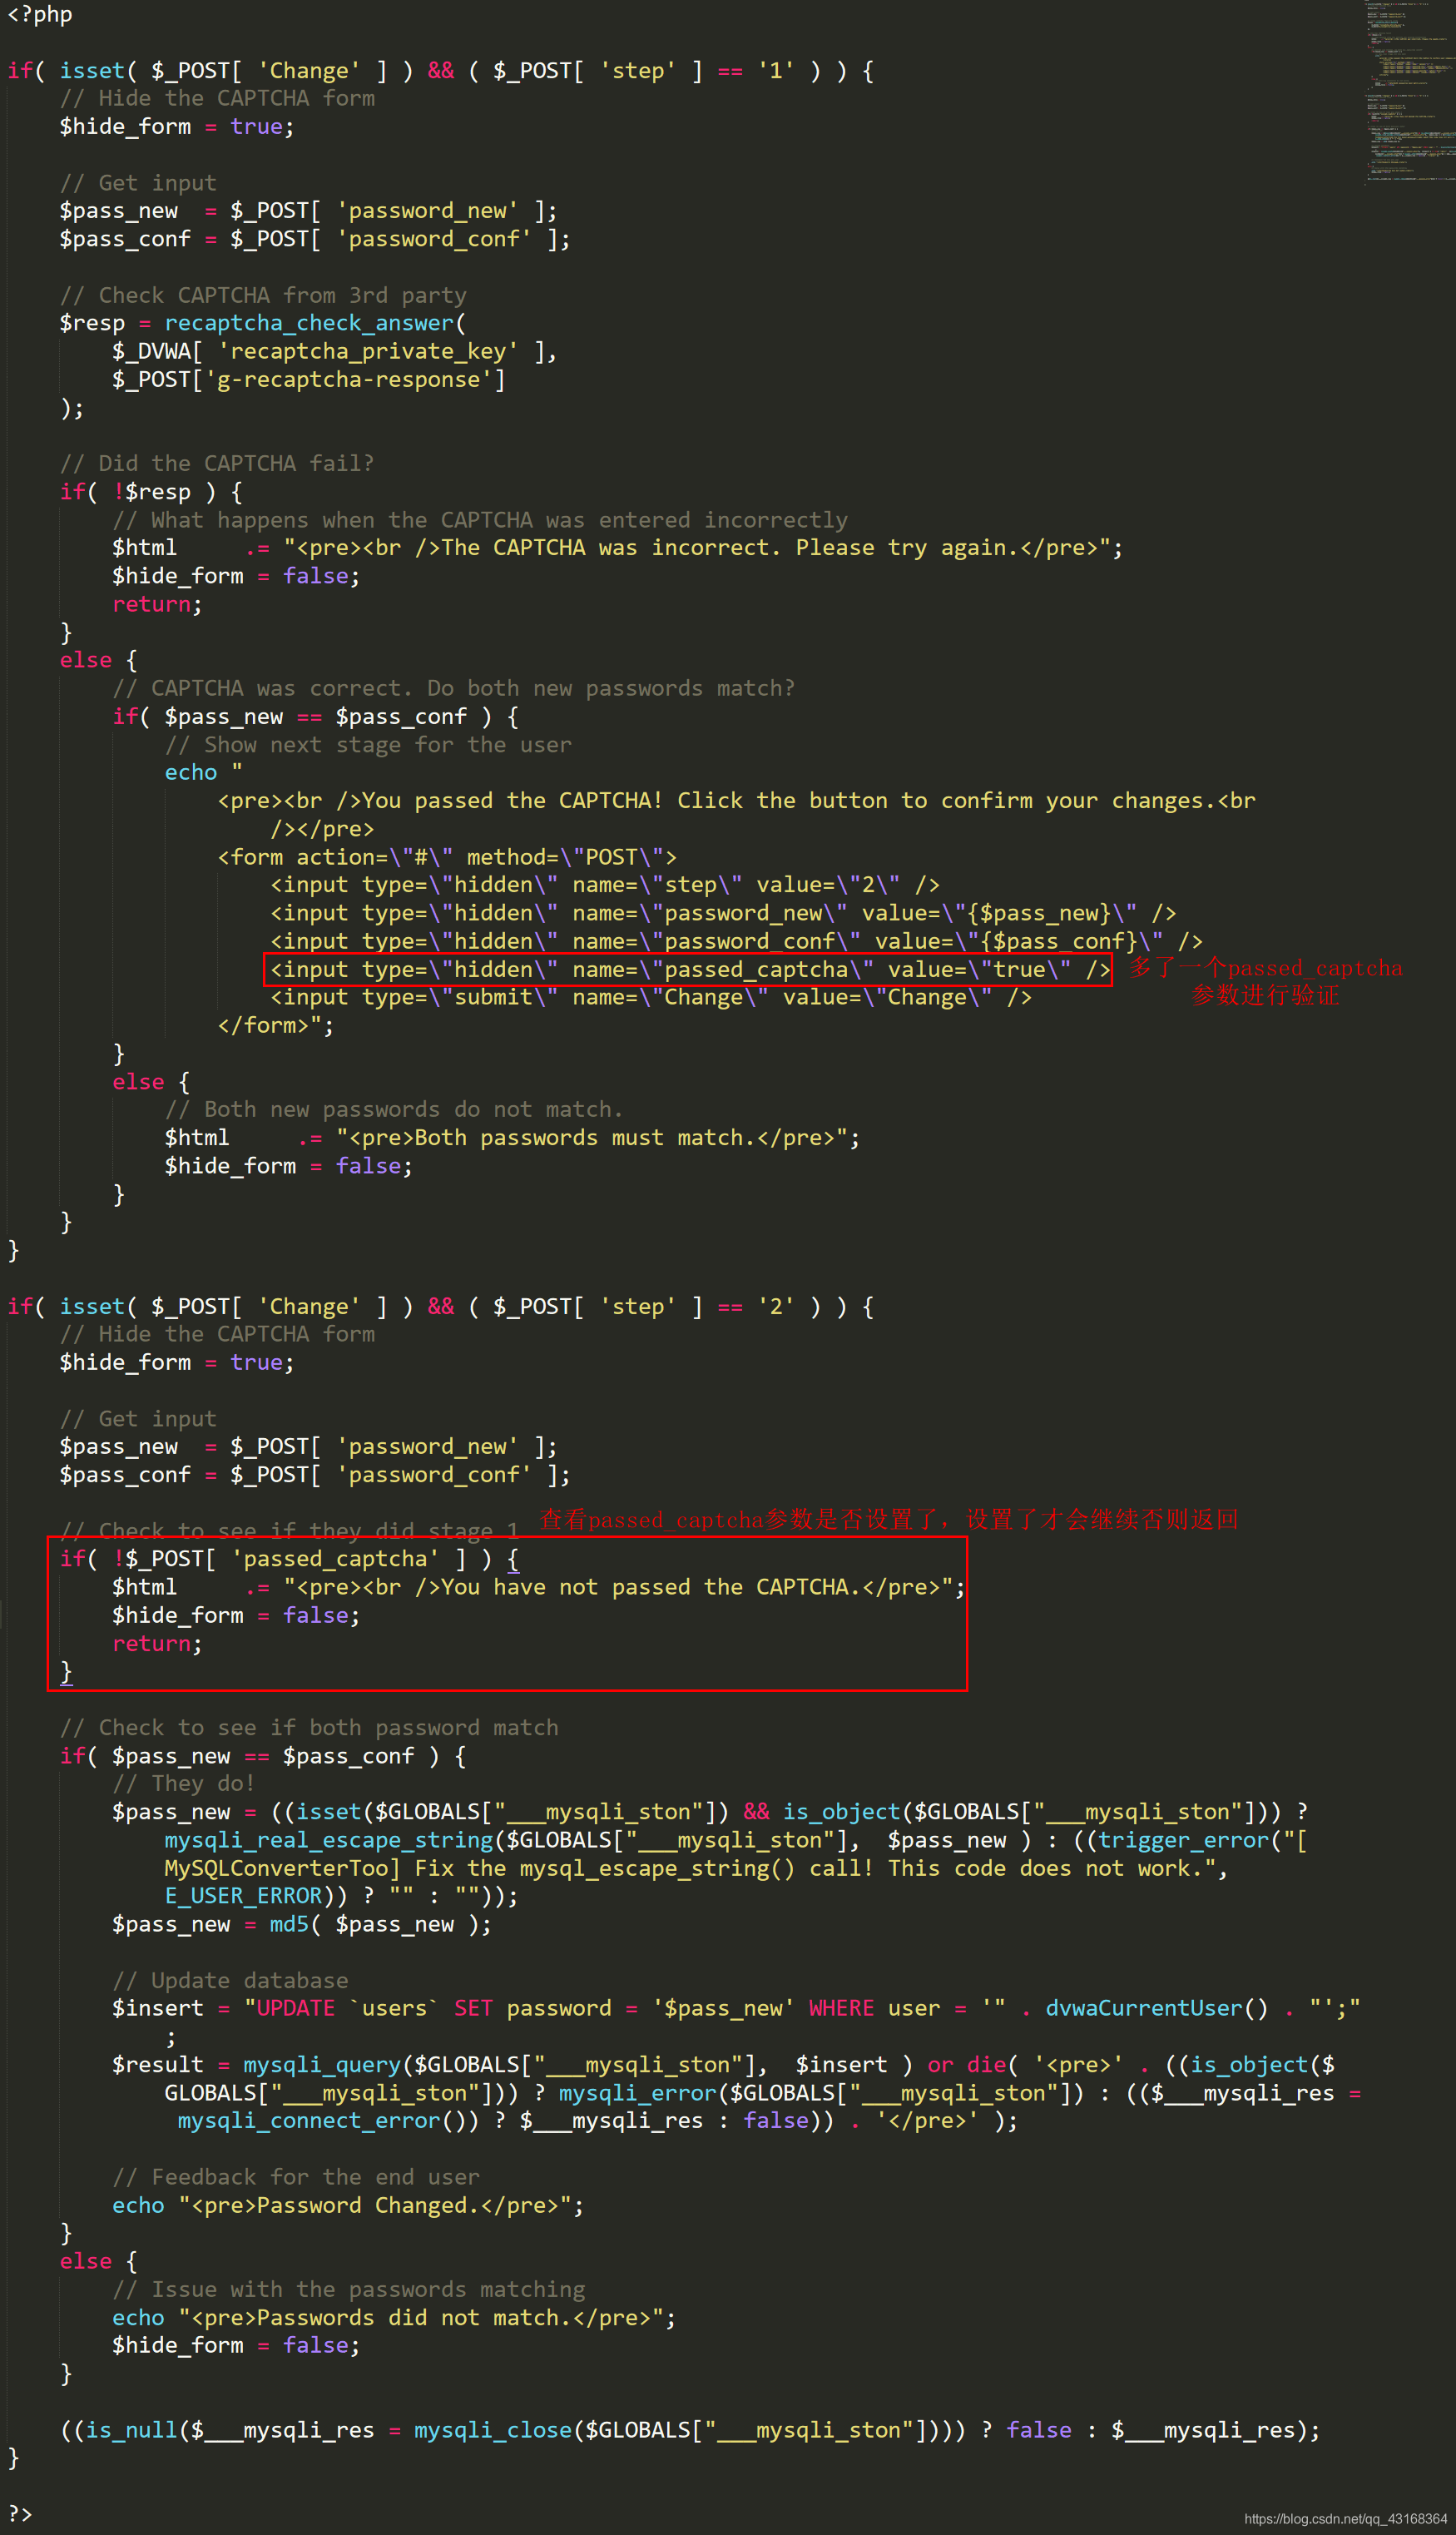Click the 'Check to see if they did stage 1' comment
The image size is (1456, 2535).
click(289, 1531)
